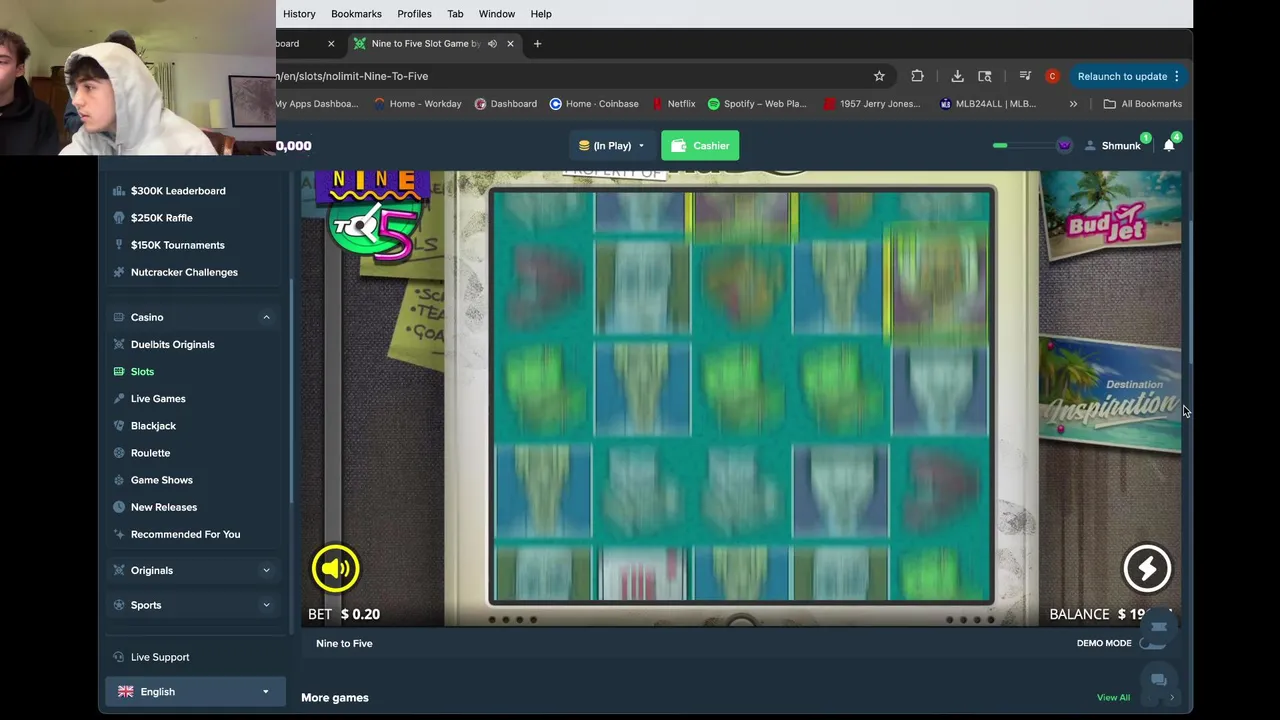Show more bookmarks with the double chevron

coord(1073,104)
